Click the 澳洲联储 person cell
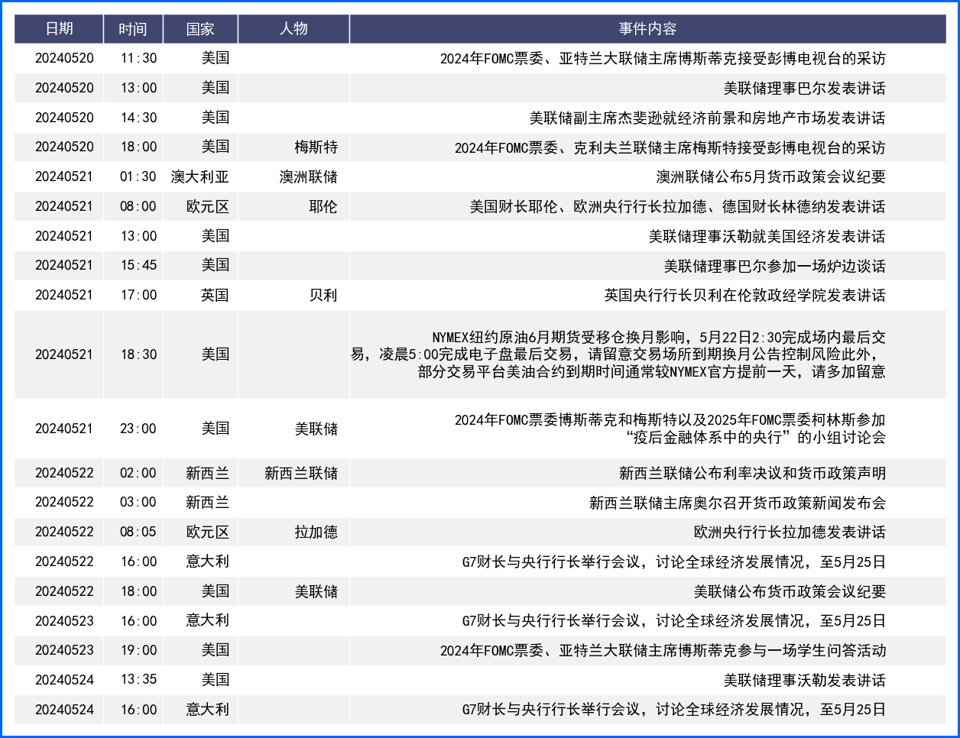960x738 pixels. 309,177
